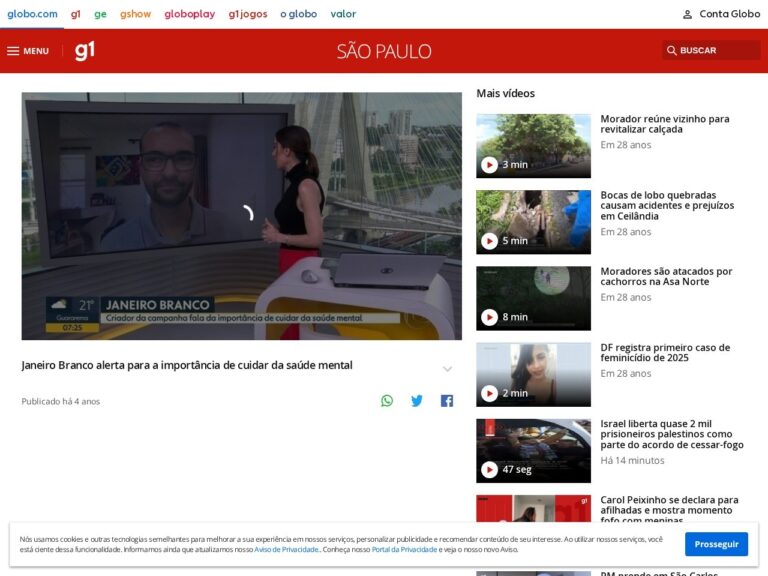The width and height of the screenshot is (768, 576).
Task: Share the video on Facebook
Action: 447,401
